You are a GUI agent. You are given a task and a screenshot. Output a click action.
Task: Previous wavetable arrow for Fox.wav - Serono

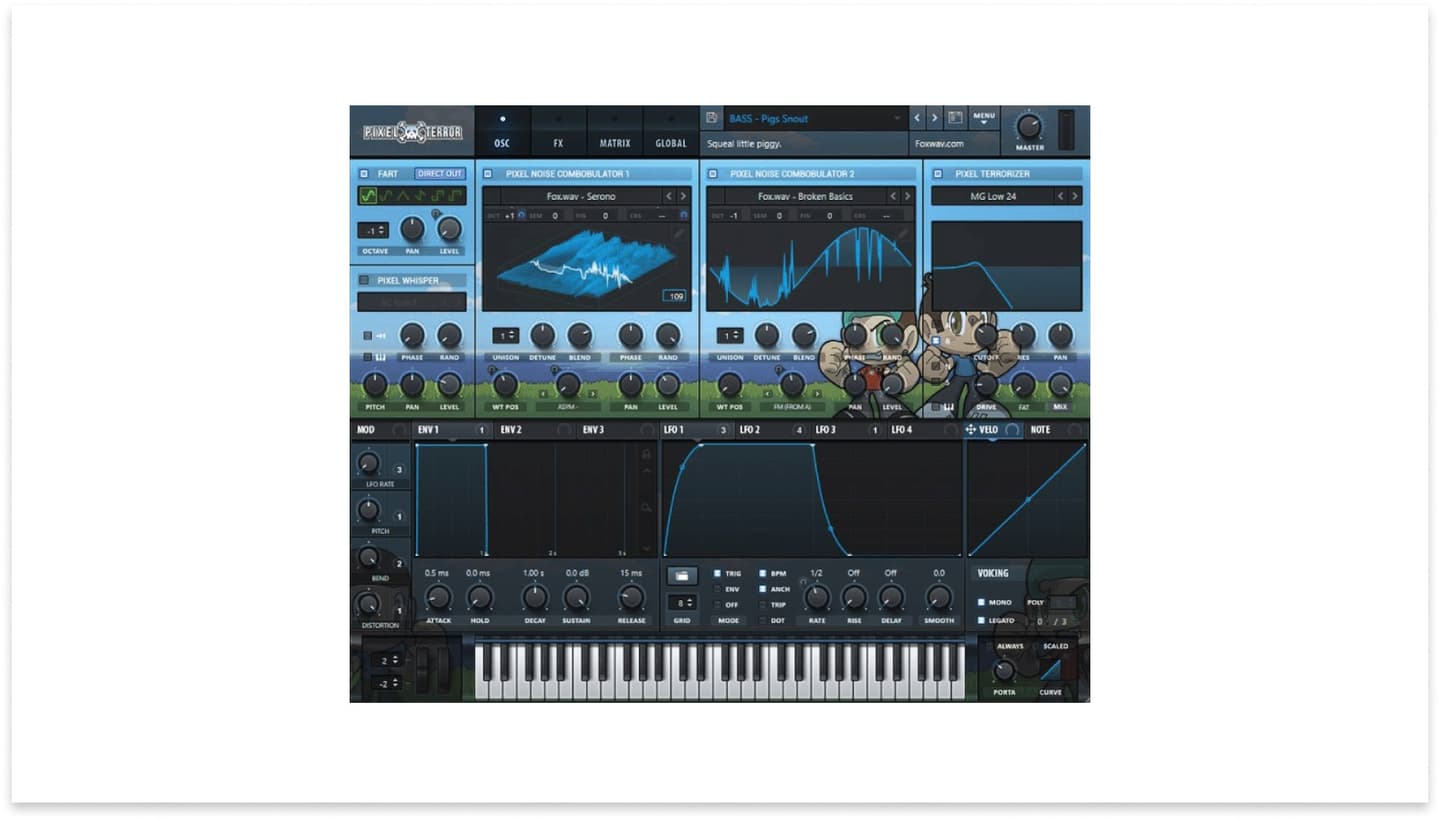669,196
